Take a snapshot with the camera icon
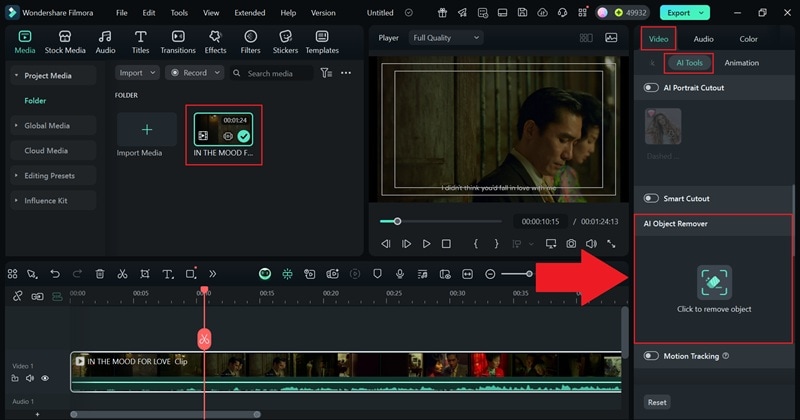This screenshot has width=800, height=420. [571, 244]
